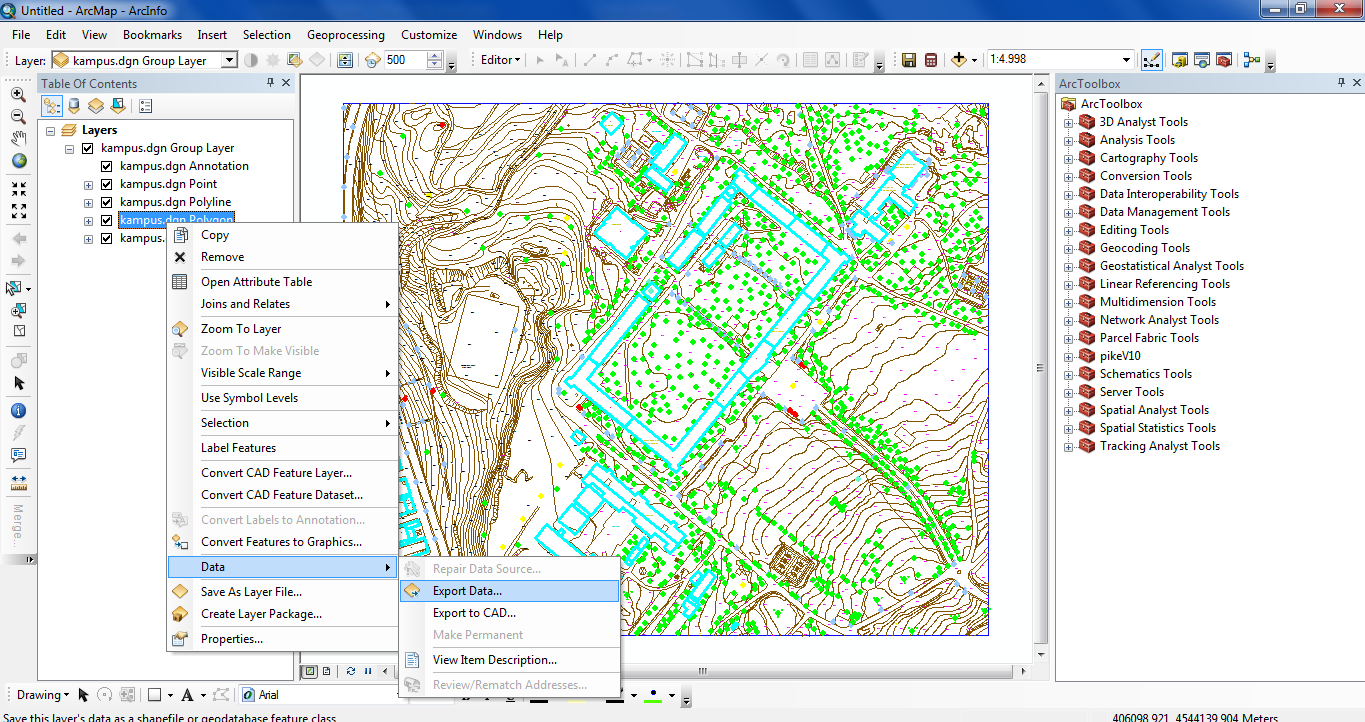1365x722 pixels.
Task: Click Save As Layer File entry
Action: click(x=282, y=592)
